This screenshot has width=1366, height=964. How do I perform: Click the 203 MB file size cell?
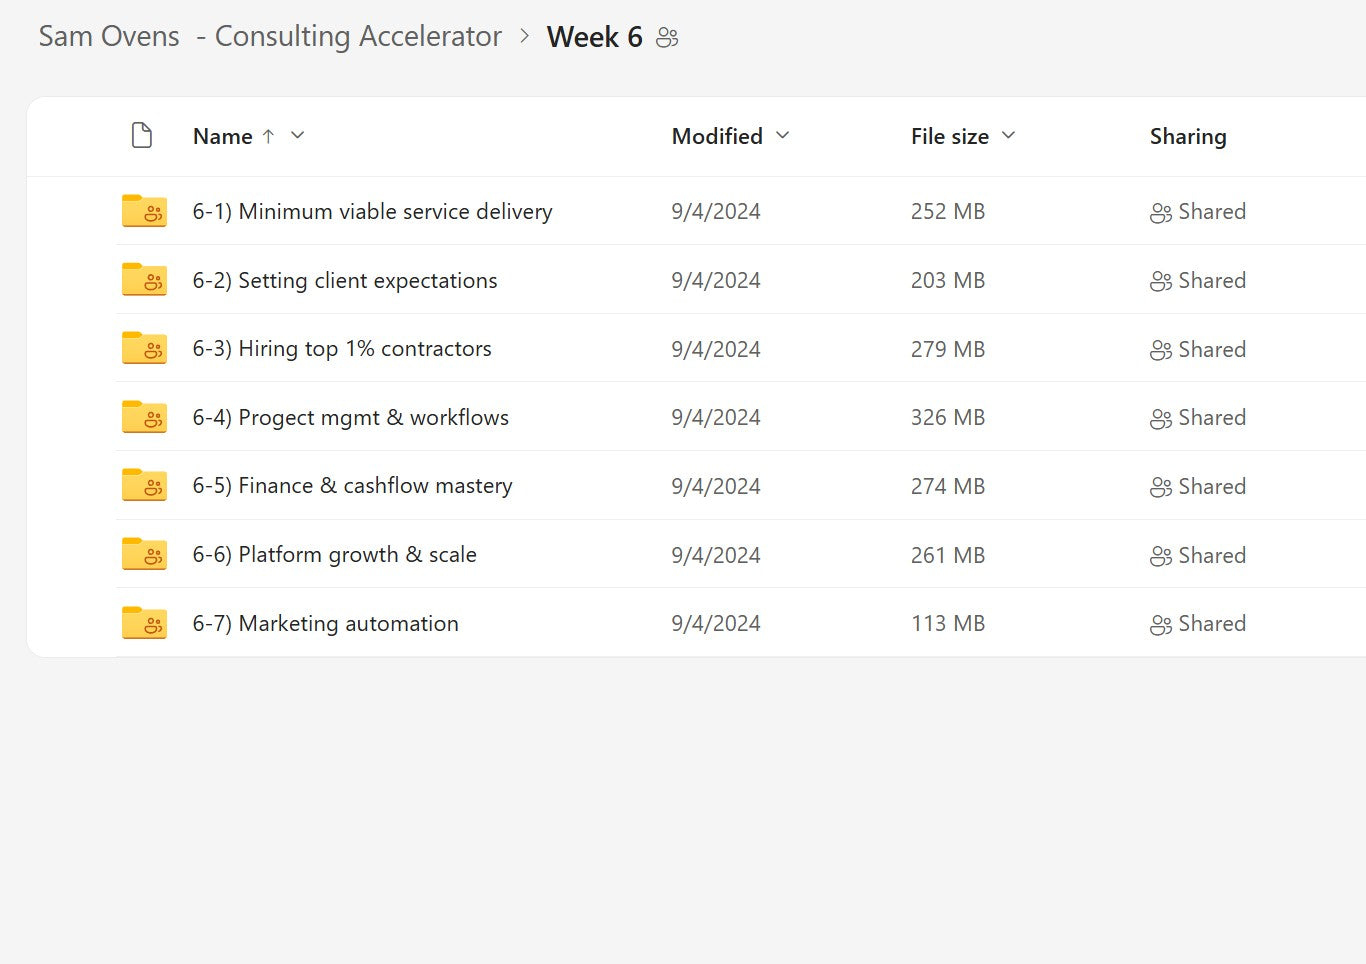point(948,280)
